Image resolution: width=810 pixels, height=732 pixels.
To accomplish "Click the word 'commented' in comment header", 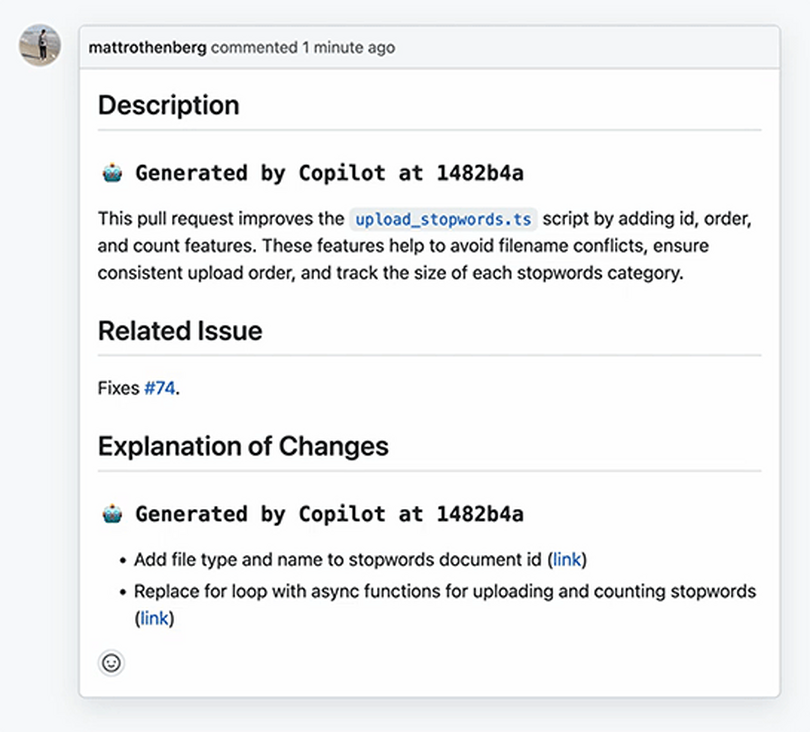I will pyautogui.click(x=254, y=48).
